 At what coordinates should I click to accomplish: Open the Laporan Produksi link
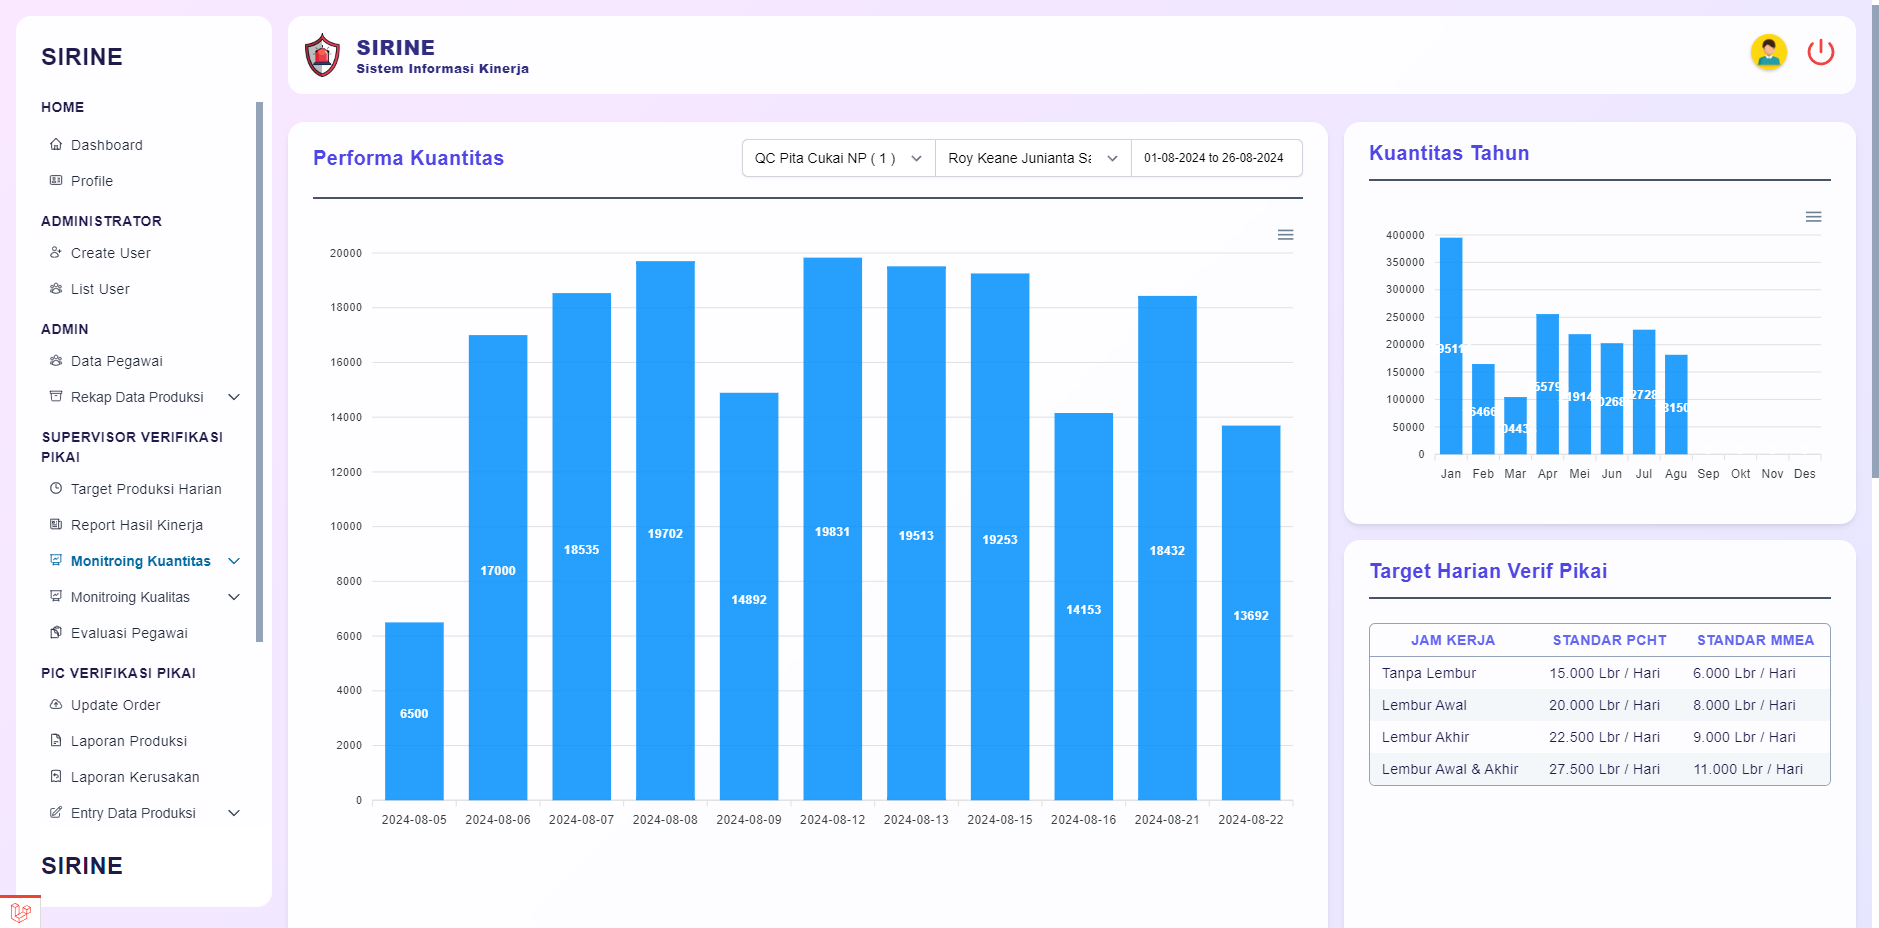129,741
